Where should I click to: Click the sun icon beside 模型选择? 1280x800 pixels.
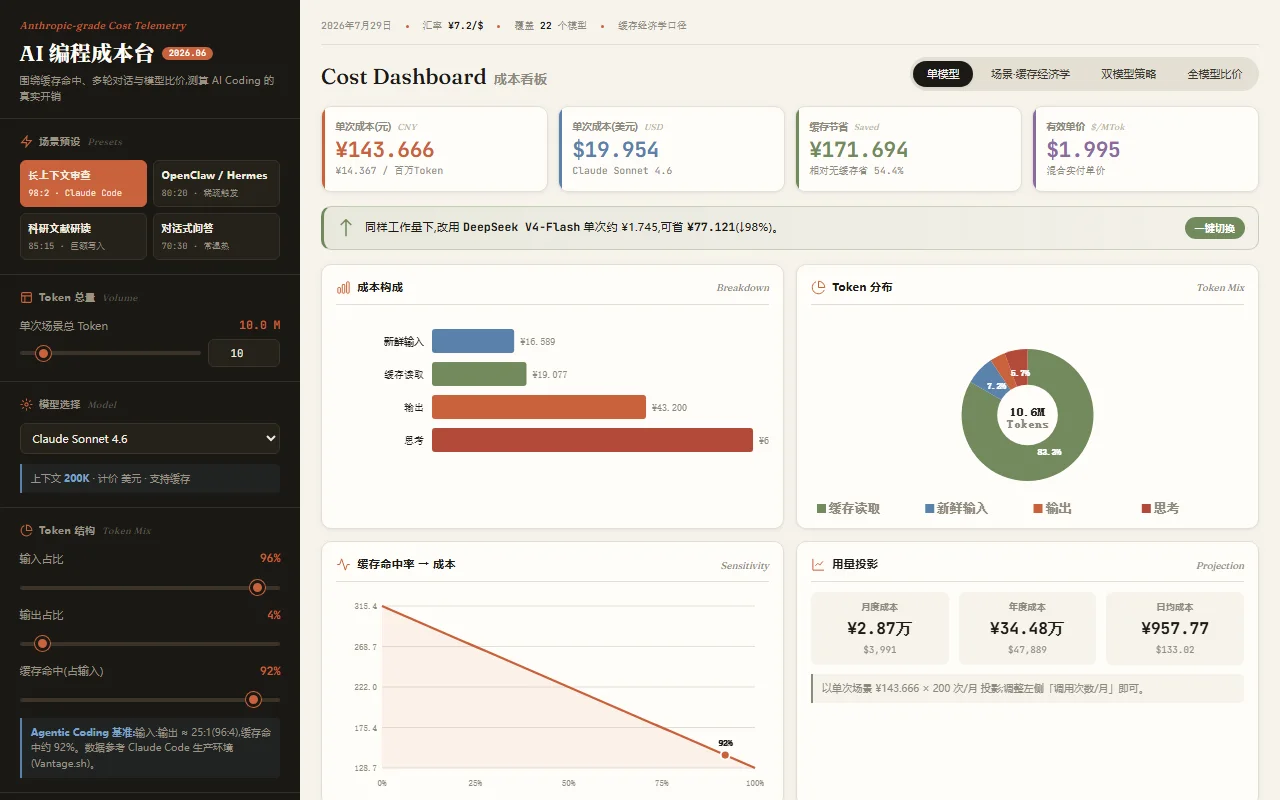coord(26,404)
